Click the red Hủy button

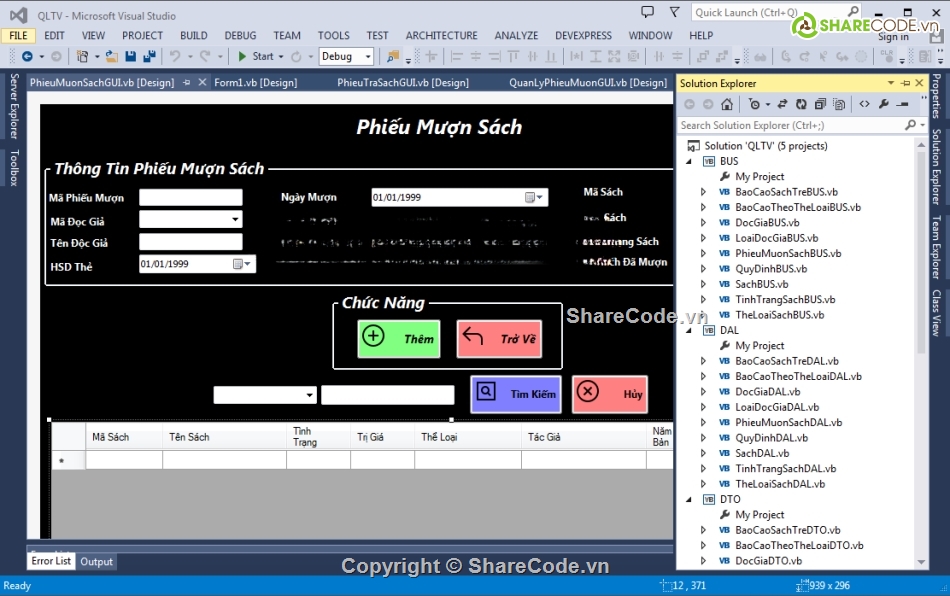(x=610, y=394)
